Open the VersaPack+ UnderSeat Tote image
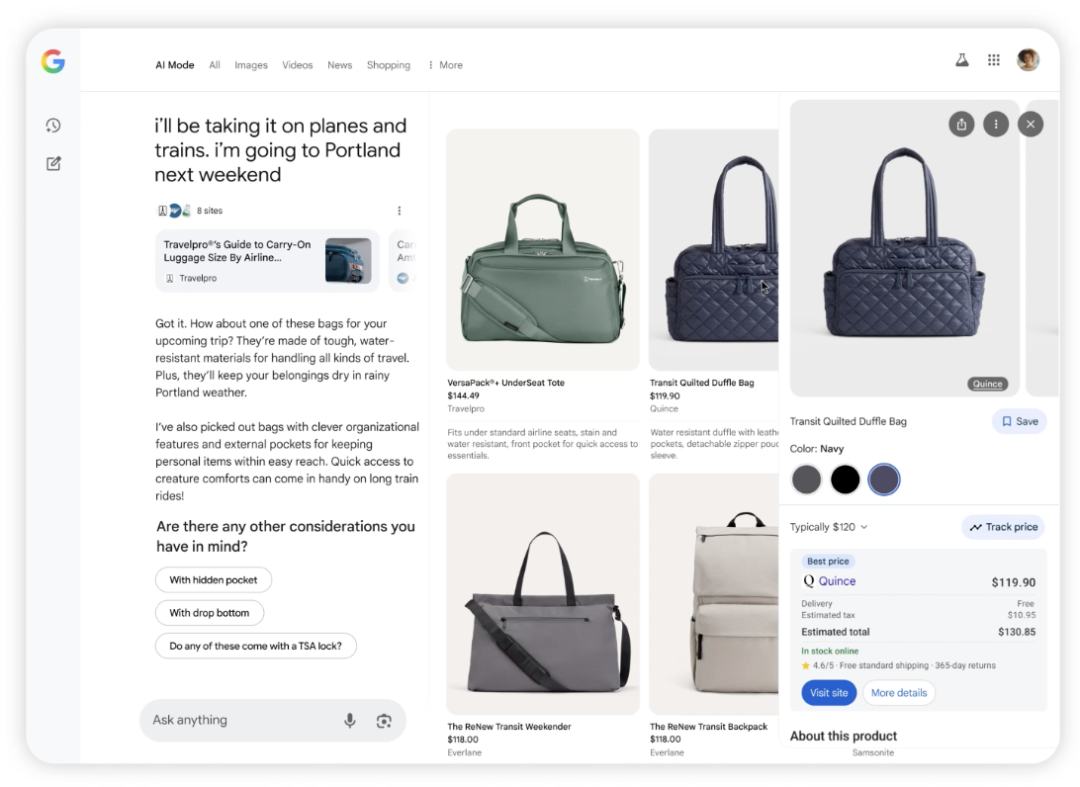Image resolution: width=1080 pixels, height=787 pixels. pos(543,250)
